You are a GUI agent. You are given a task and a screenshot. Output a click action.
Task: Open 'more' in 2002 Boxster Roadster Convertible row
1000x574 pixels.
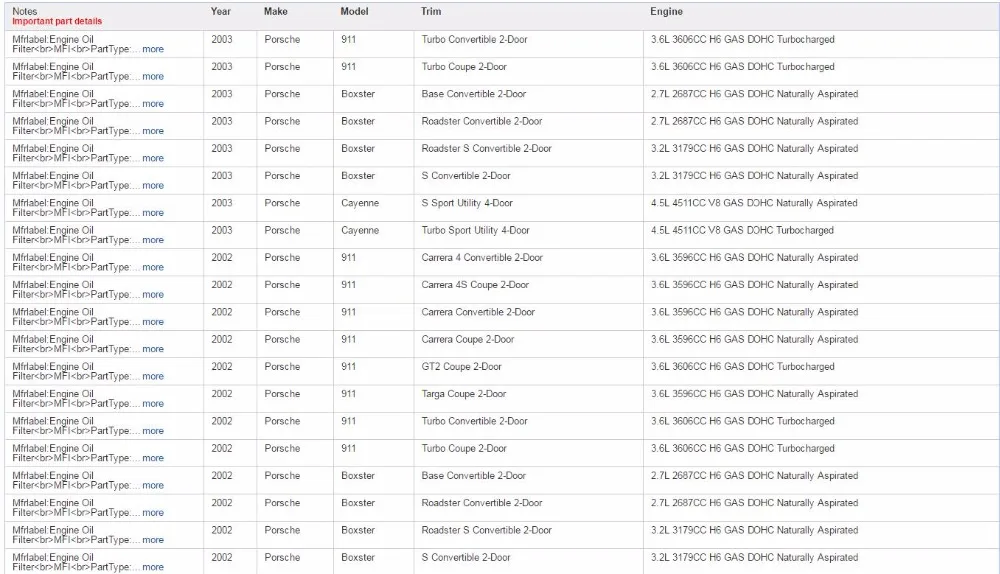point(153,513)
